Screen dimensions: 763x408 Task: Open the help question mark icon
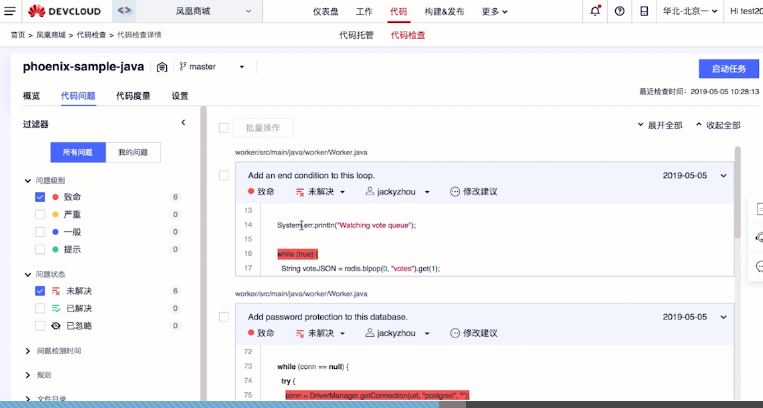point(619,11)
